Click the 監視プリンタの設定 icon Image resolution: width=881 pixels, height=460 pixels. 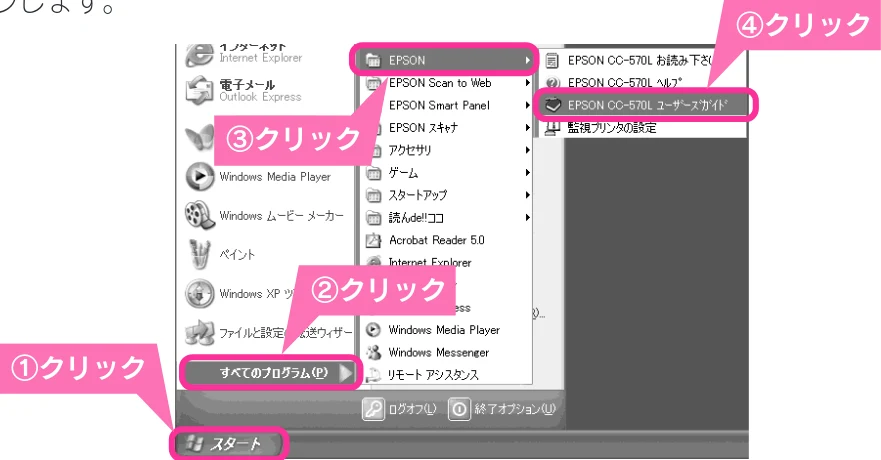[553, 128]
